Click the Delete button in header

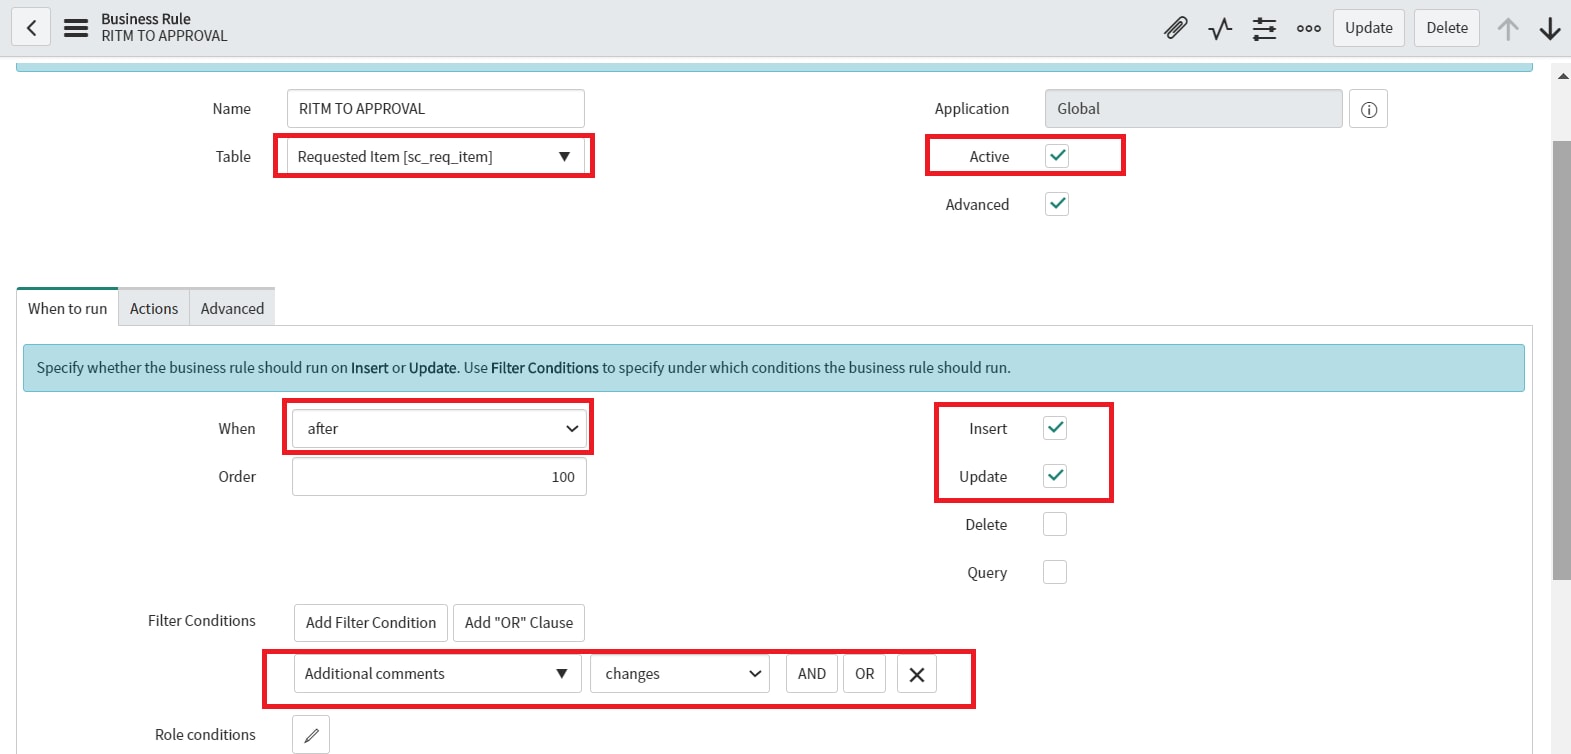tap(1446, 28)
